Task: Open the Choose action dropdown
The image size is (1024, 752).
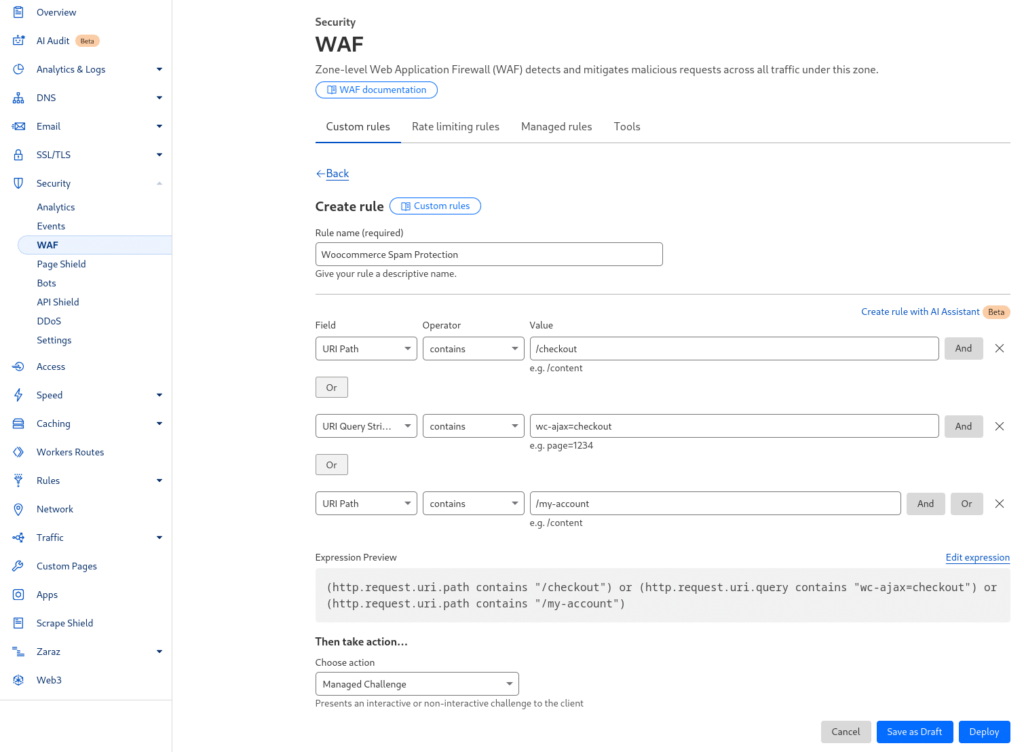Action: (416, 685)
